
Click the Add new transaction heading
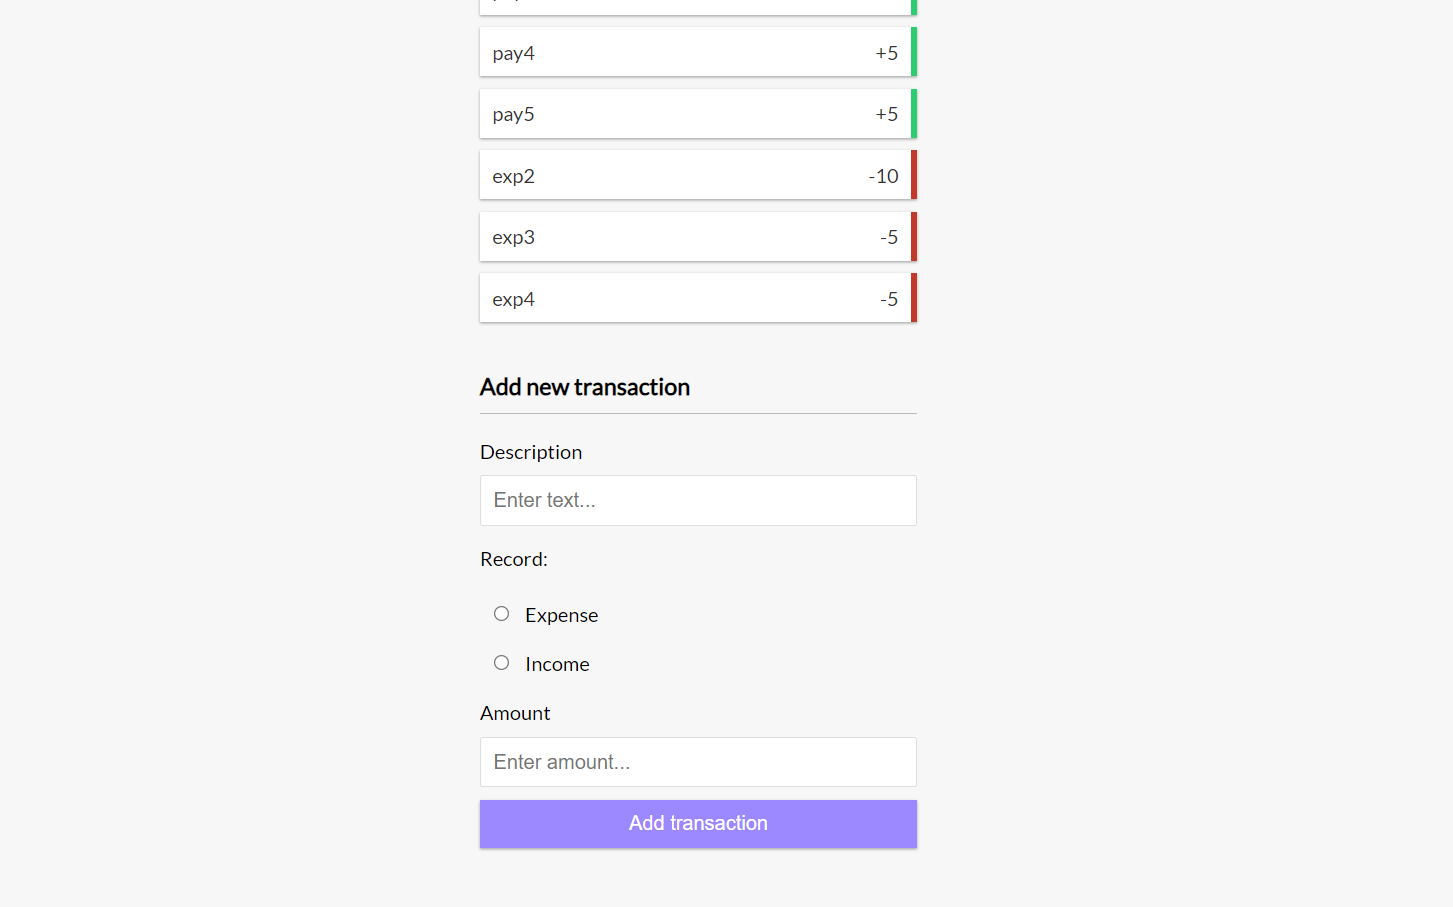point(585,387)
